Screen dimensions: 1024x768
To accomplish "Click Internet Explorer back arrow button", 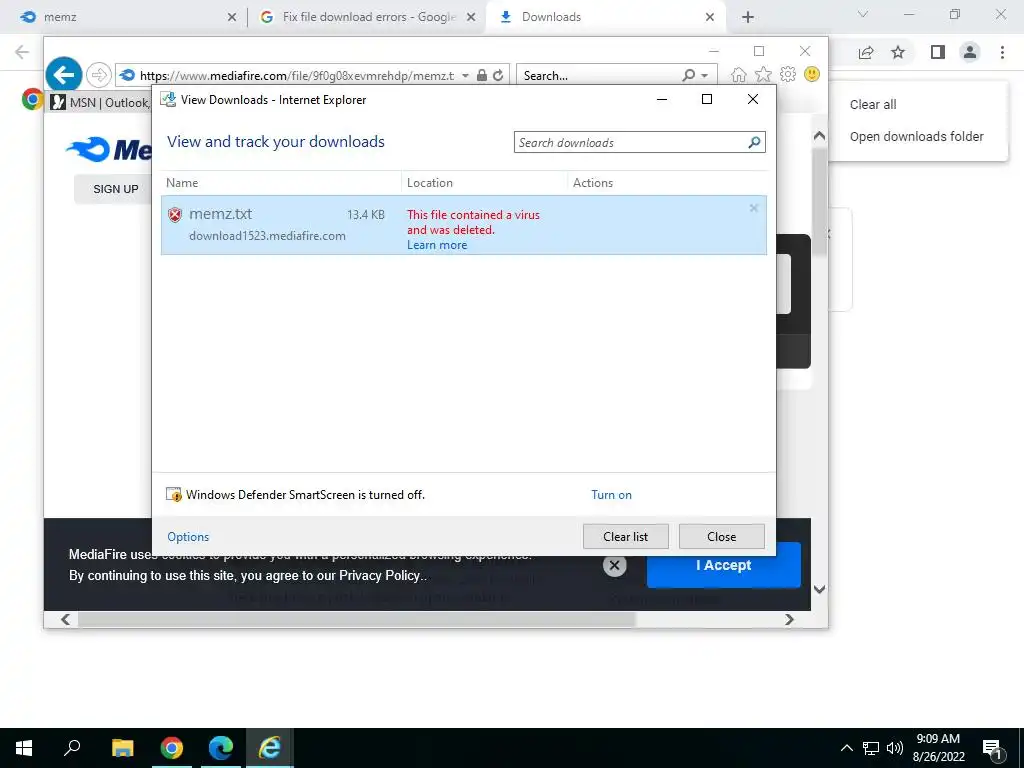I will [63, 75].
